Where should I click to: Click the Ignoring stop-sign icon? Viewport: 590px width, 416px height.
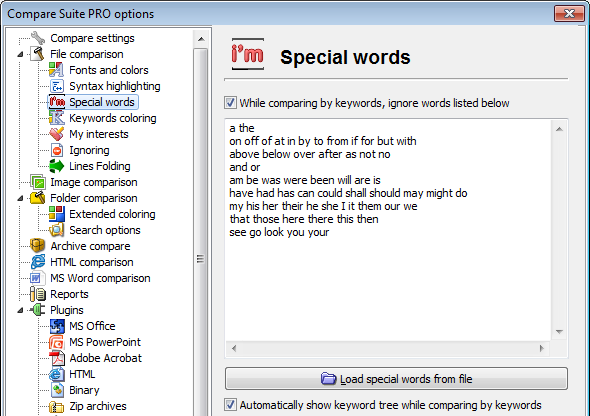(x=56, y=150)
